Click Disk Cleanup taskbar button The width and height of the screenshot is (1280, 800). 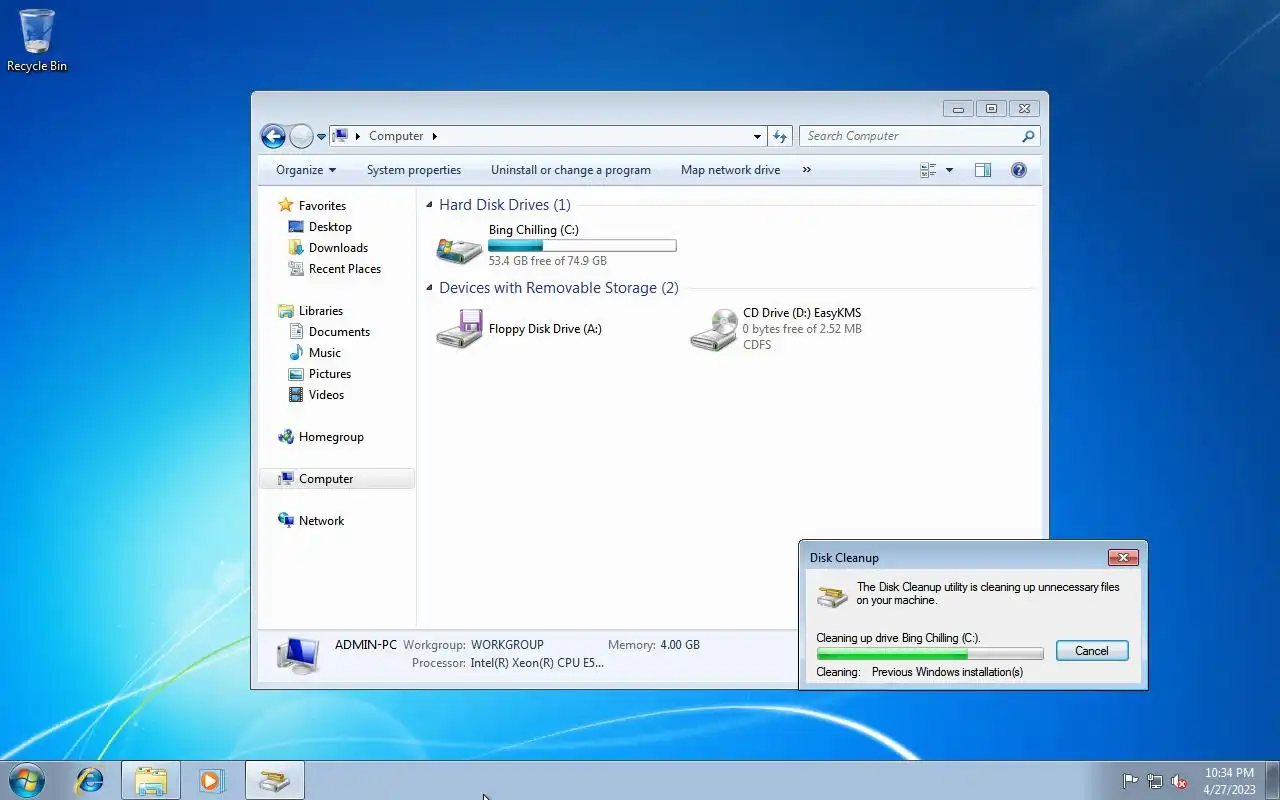[275, 780]
